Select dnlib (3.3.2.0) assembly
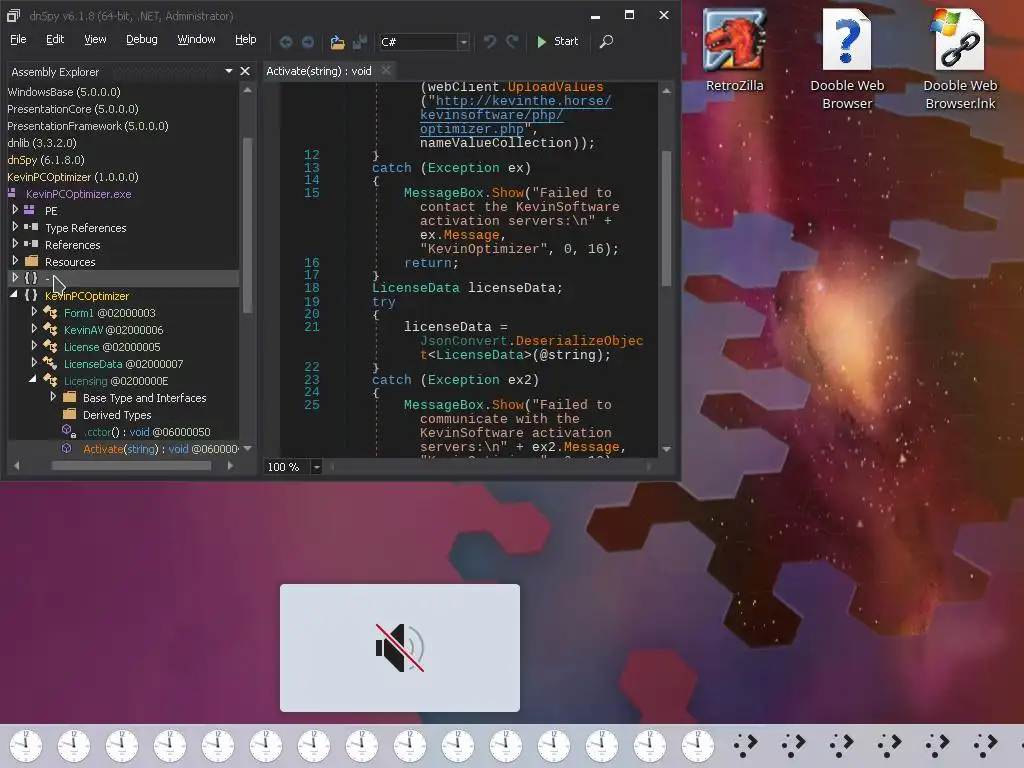This screenshot has height=768, width=1024. click(x=42, y=143)
